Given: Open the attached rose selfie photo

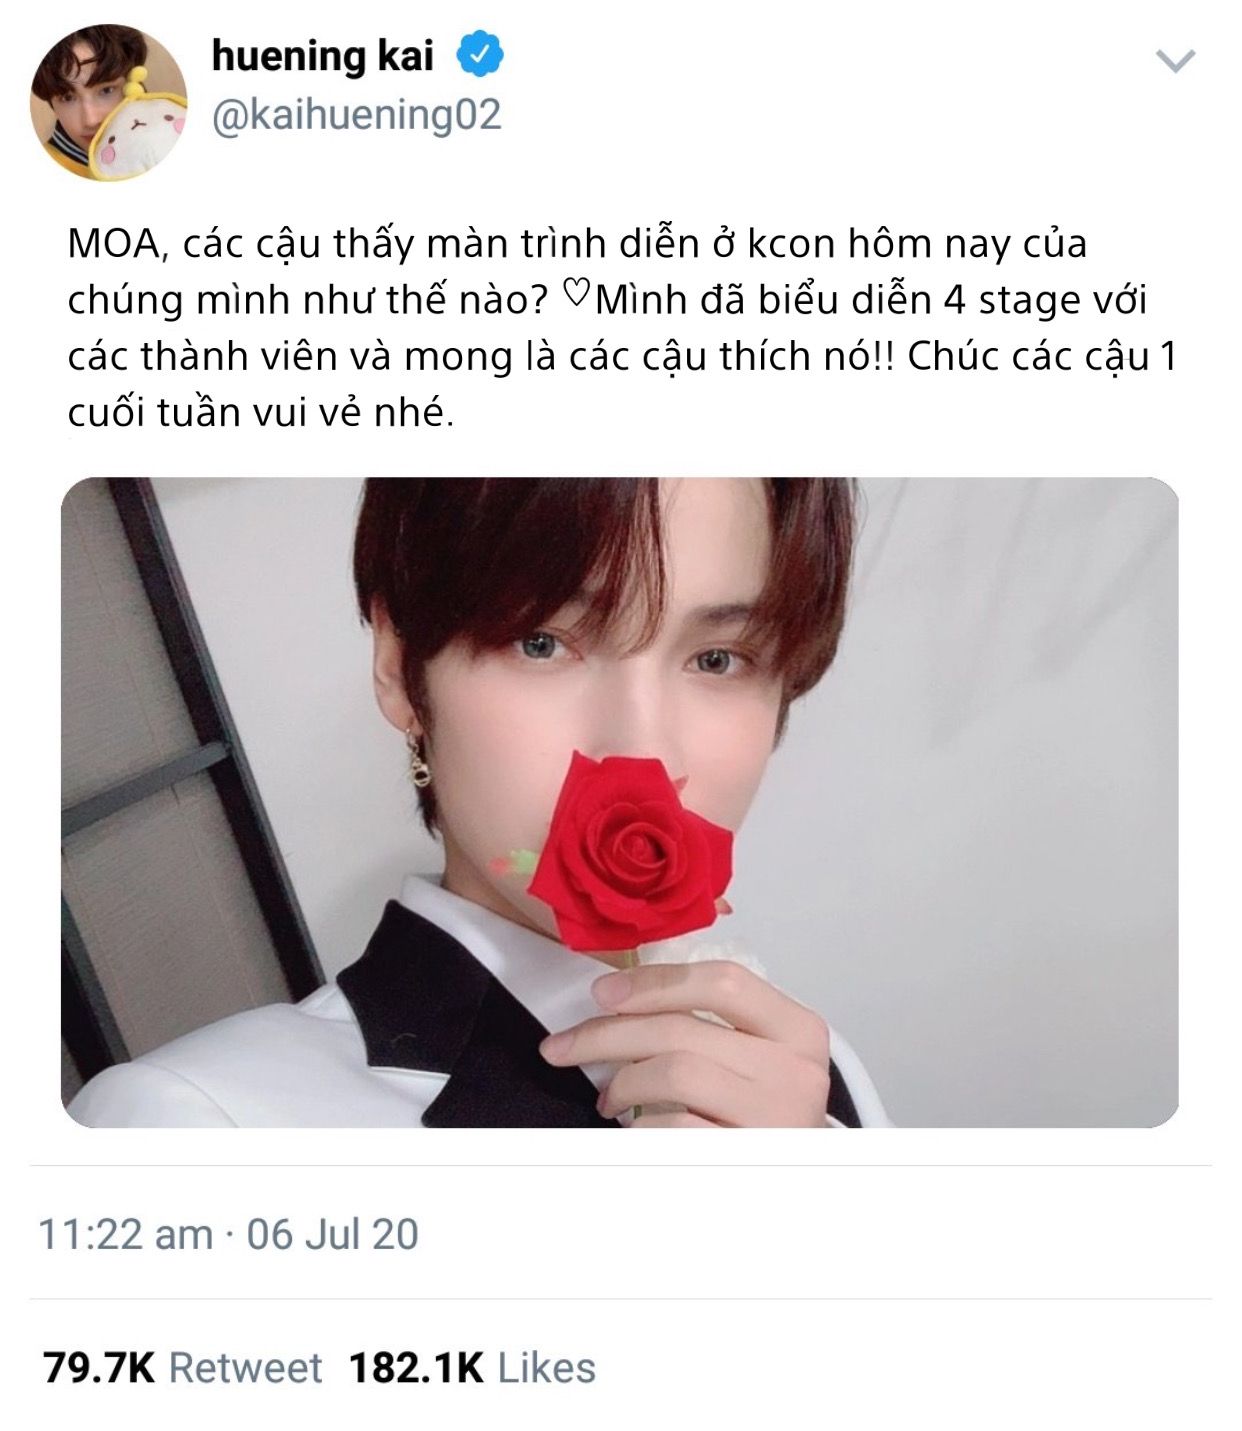Looking at the screenshot, I should (620, 802).
